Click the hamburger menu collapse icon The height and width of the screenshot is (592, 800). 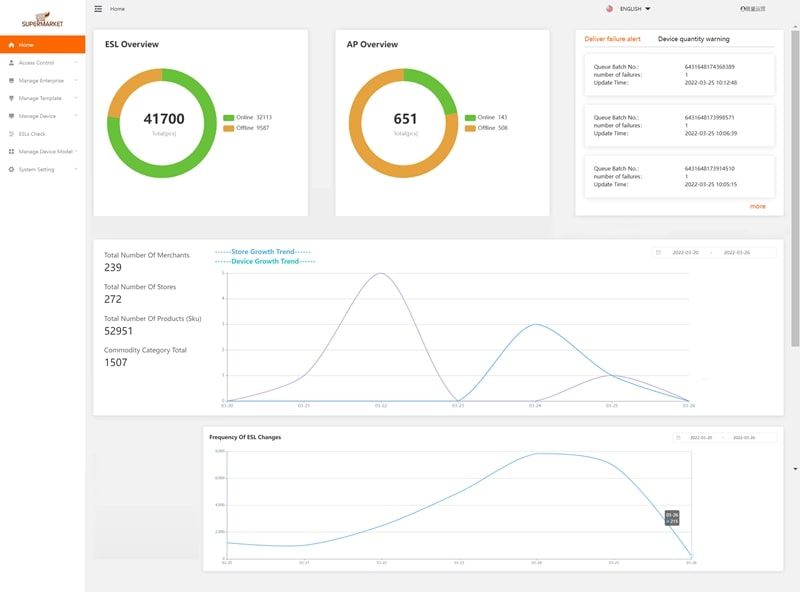pyautogui.click(x=97, y=9)
